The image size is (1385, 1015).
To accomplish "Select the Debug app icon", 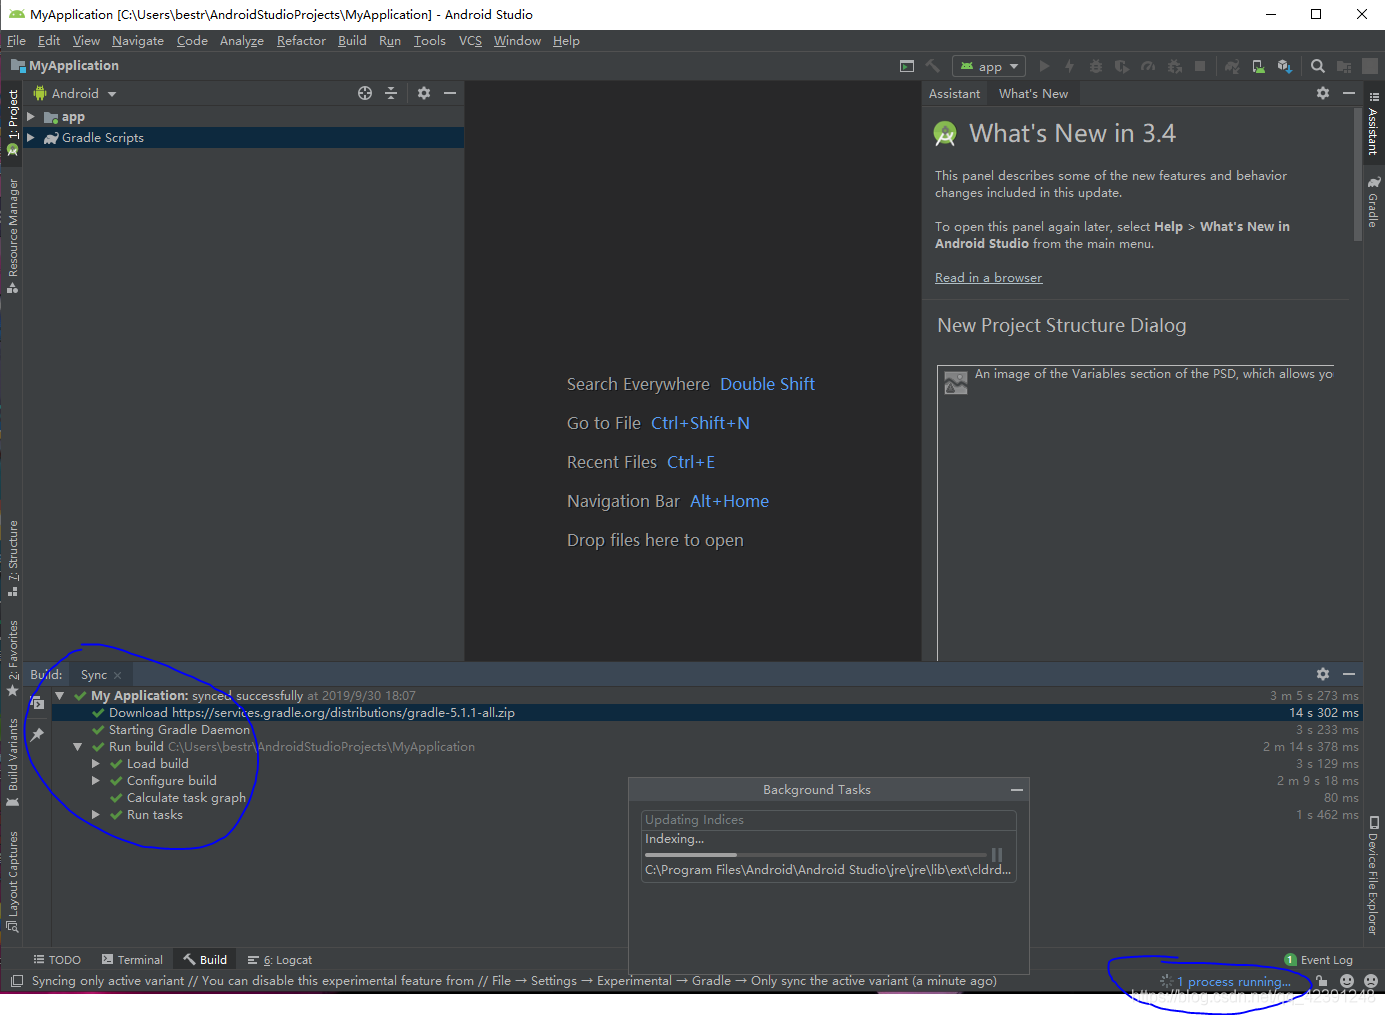I will tap(1094, 66).
